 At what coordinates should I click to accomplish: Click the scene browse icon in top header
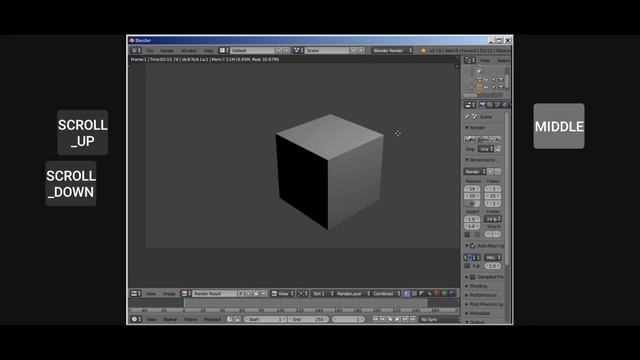[x=298, y=50]
